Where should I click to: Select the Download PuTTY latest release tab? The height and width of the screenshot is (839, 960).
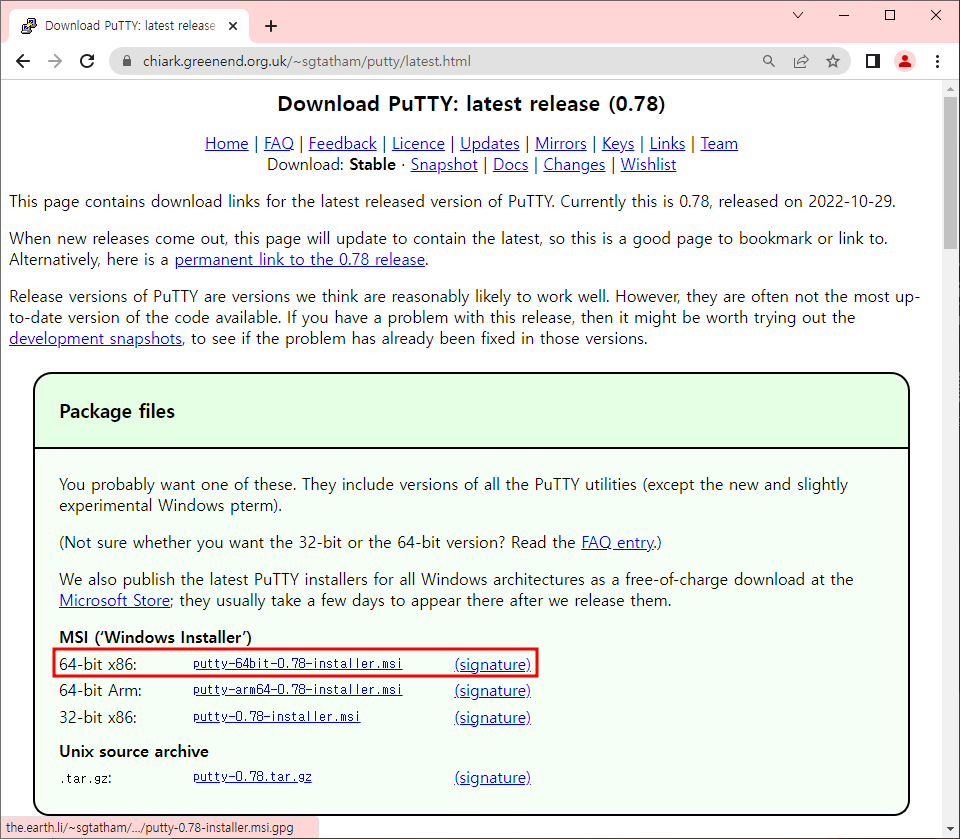click(129, 26)
